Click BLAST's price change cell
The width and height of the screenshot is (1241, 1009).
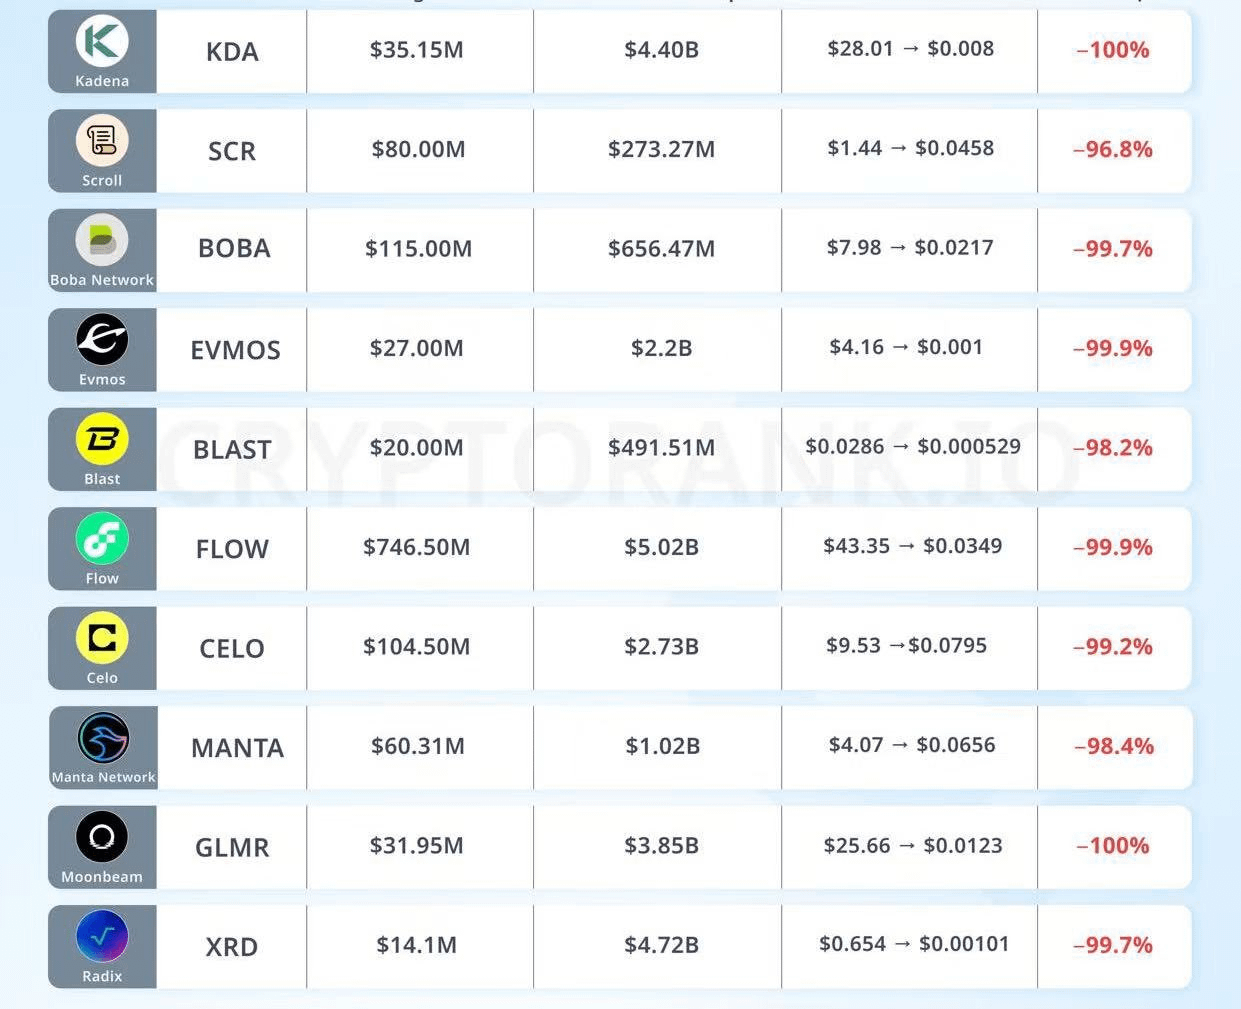tap(912, 447)
